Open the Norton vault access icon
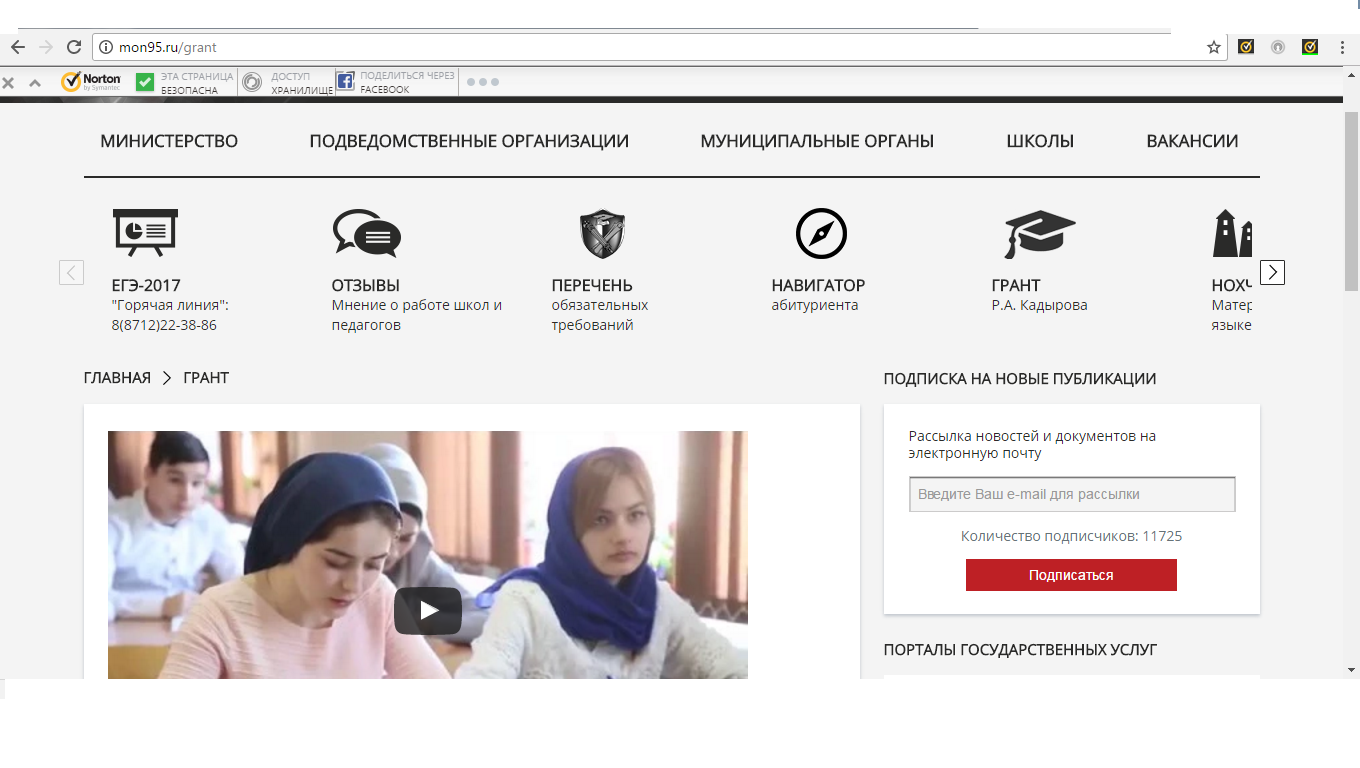The height and width of the screenshot is (768, 1360). point(253,82)
